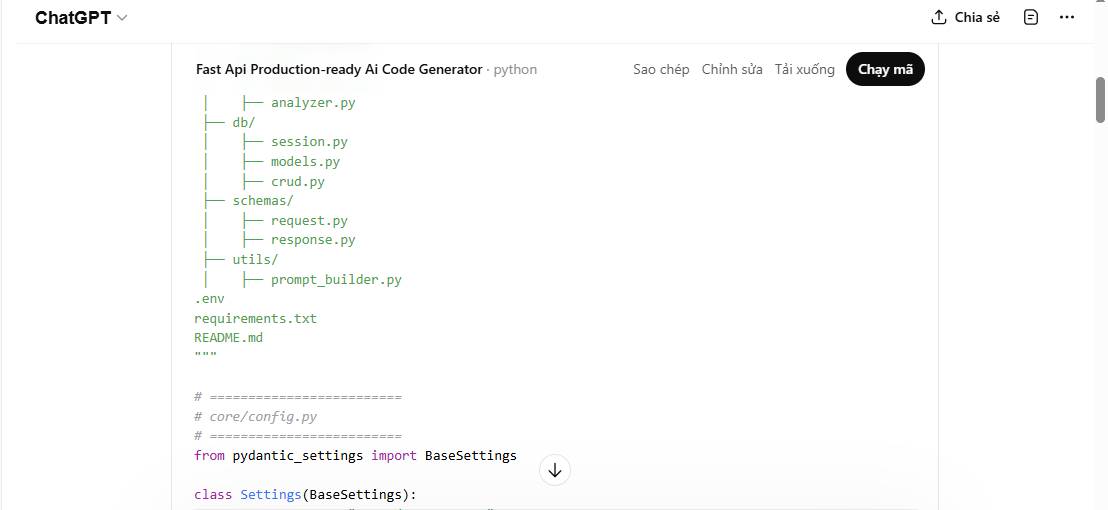Click Chỉnh sửa to edit the code
This screenshot has height=510, width=1108.
click(732, 69)
